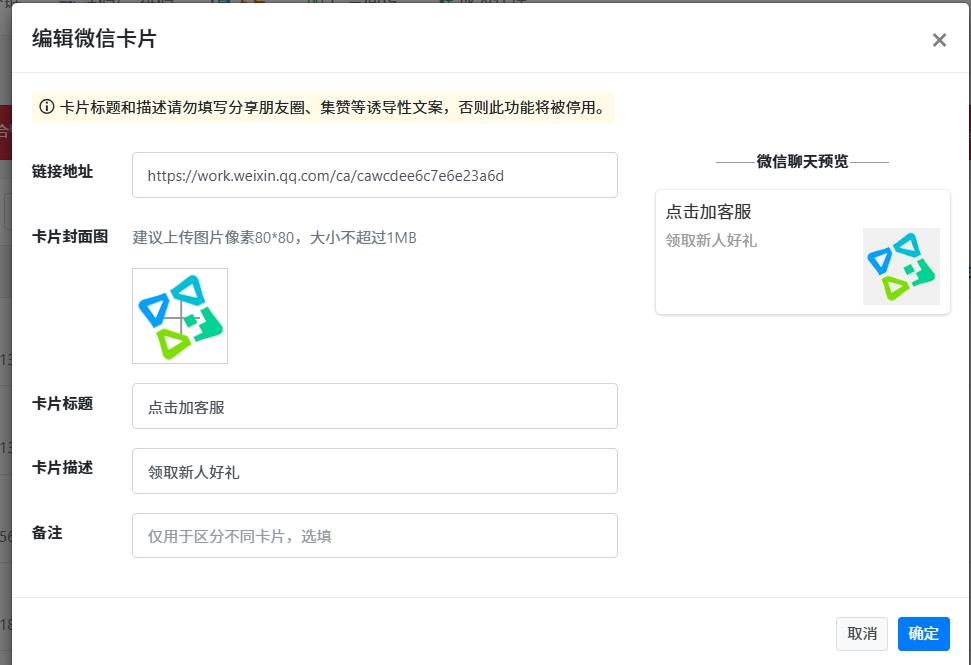Click the logo icon in chat preview

coord(901,266)
